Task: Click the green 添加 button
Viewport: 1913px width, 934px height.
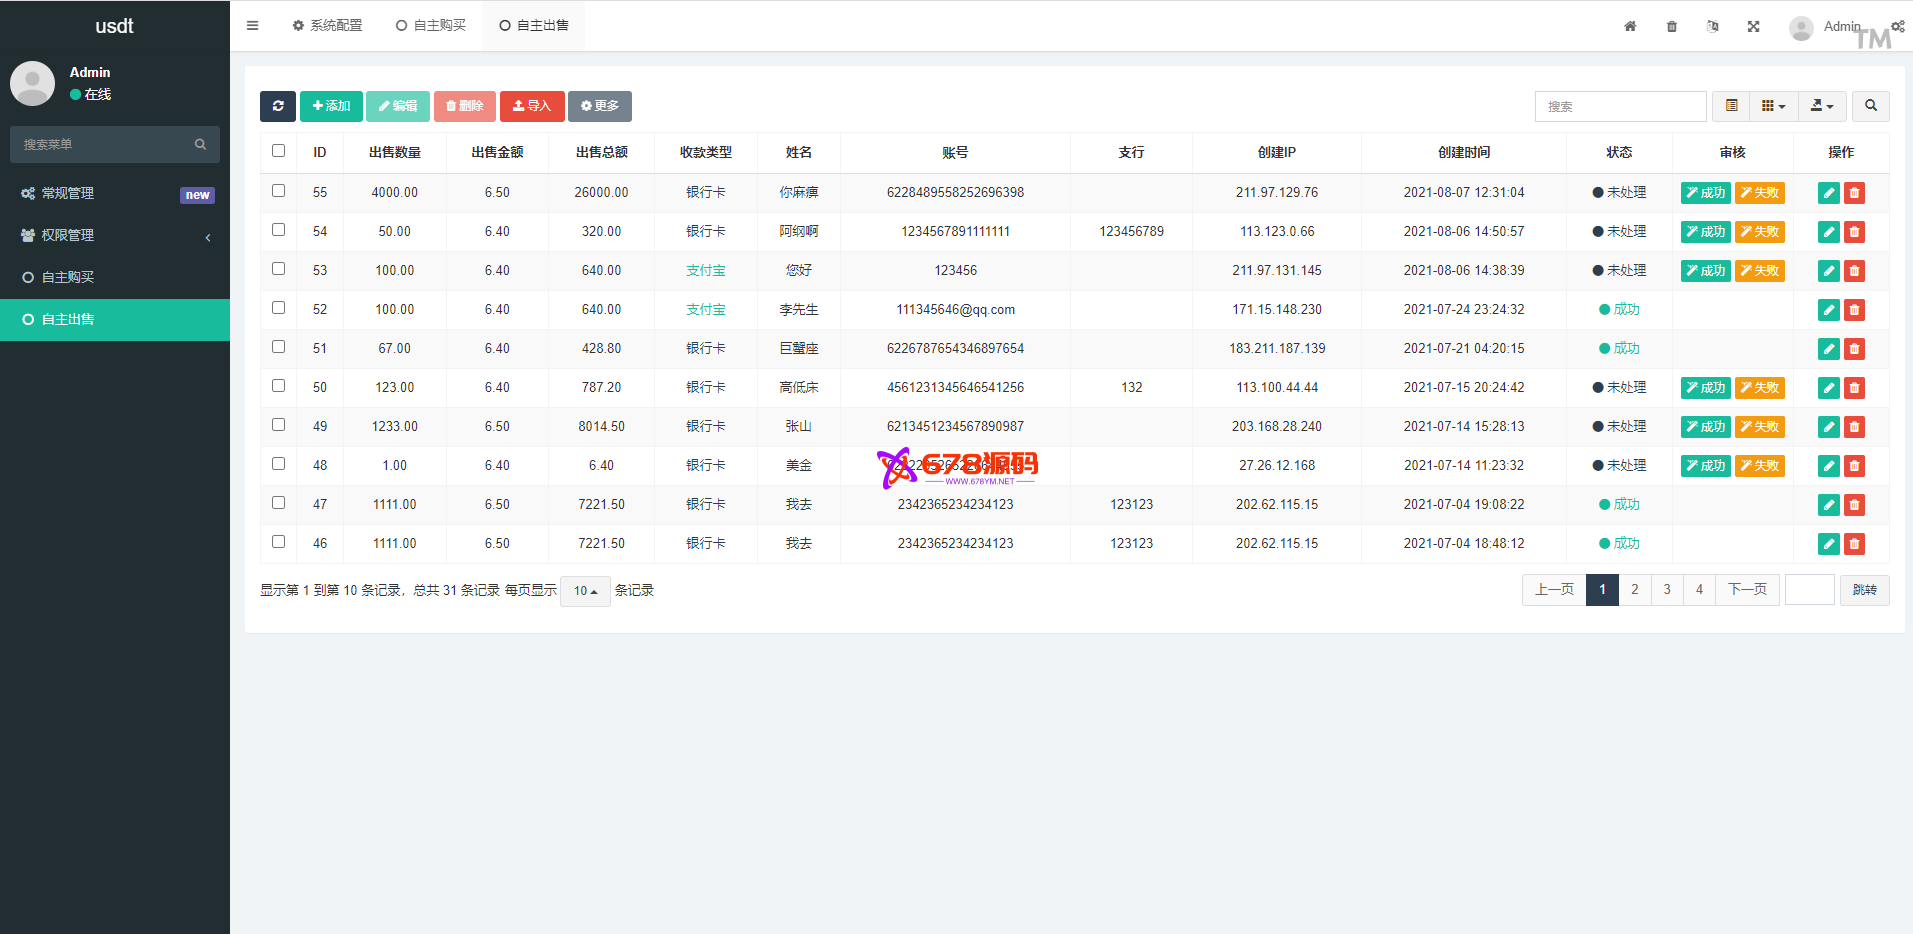Action: (331, 106)
